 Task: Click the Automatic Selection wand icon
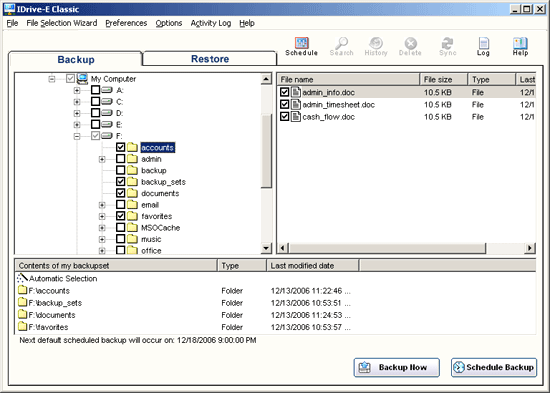(22, 278)
